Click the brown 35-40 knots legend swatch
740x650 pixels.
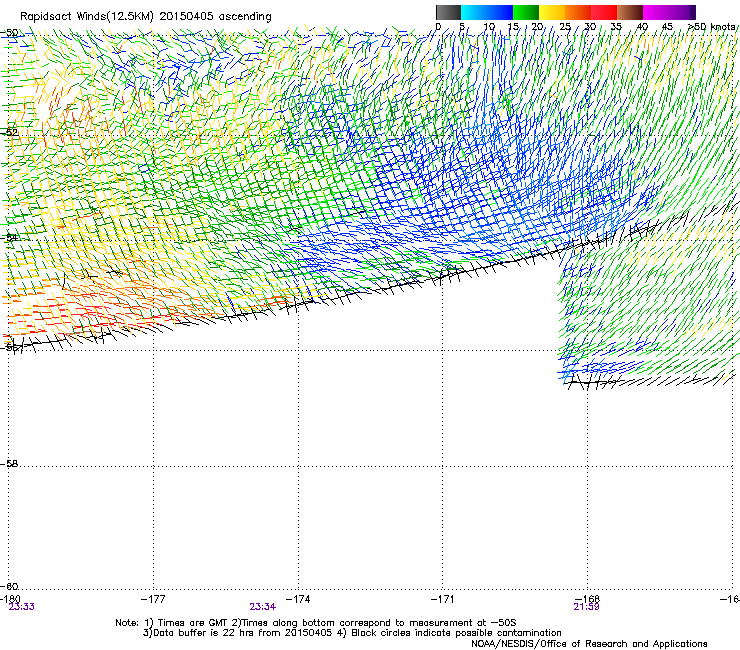[630, 12]
